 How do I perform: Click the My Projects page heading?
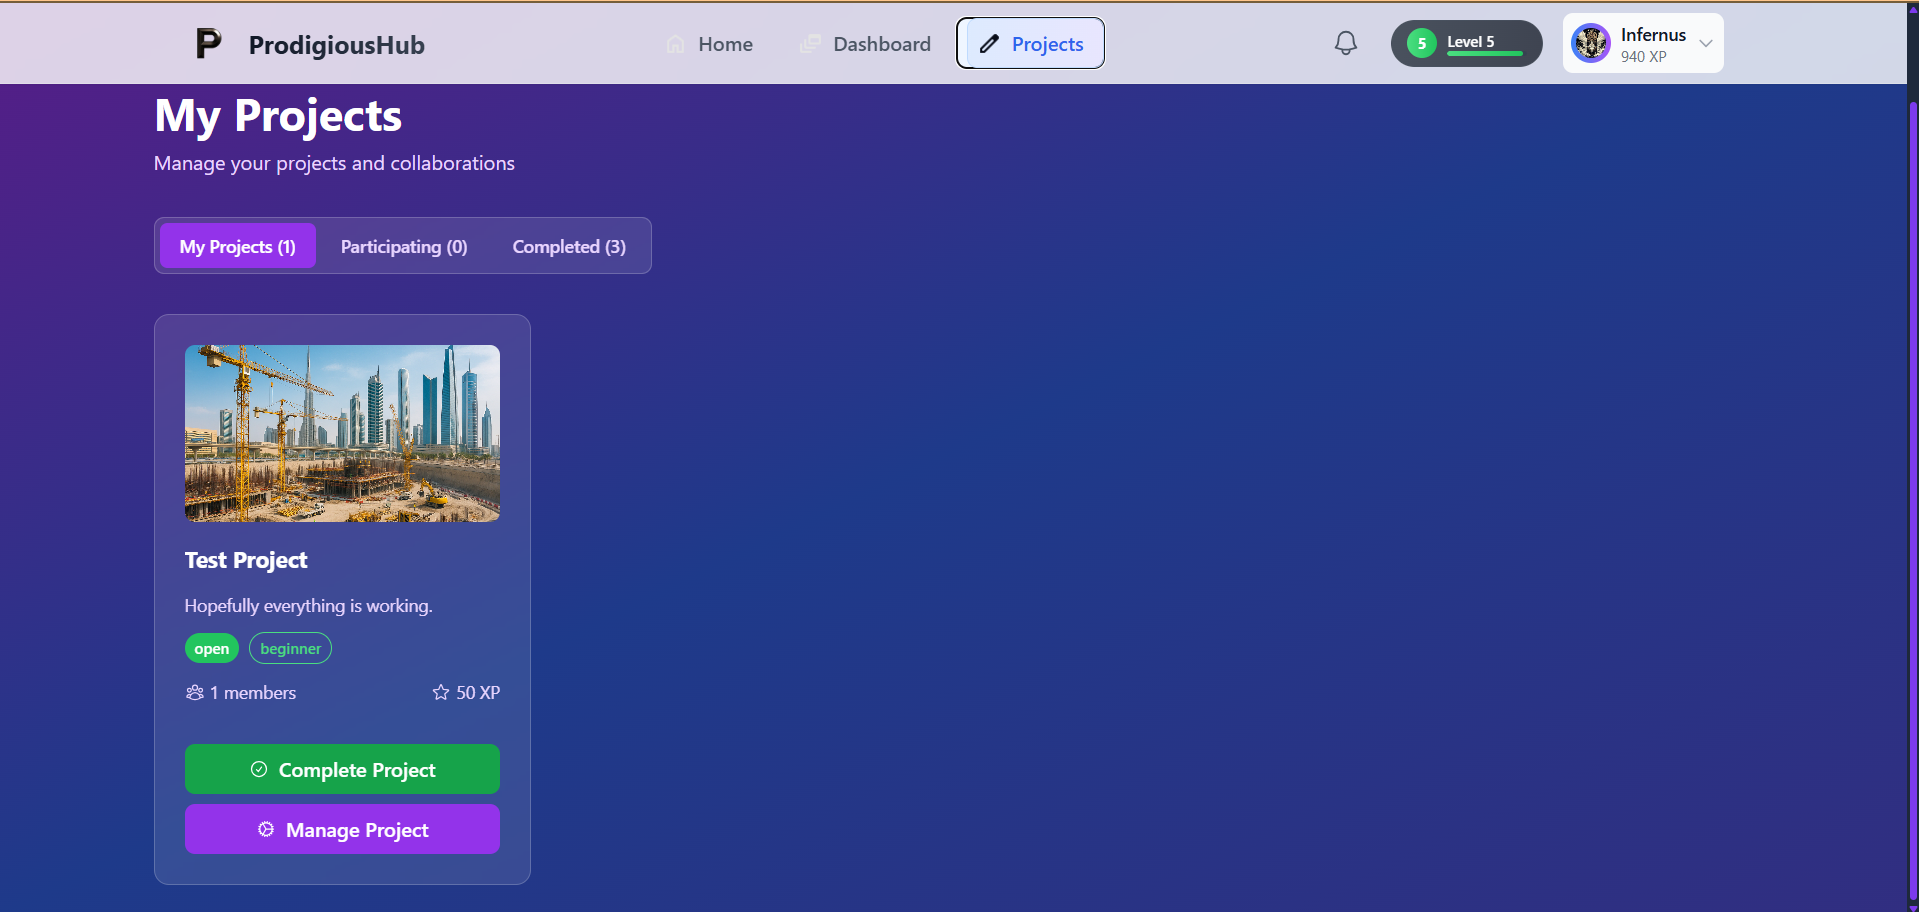pyautogui.click(x=278, y=116)
